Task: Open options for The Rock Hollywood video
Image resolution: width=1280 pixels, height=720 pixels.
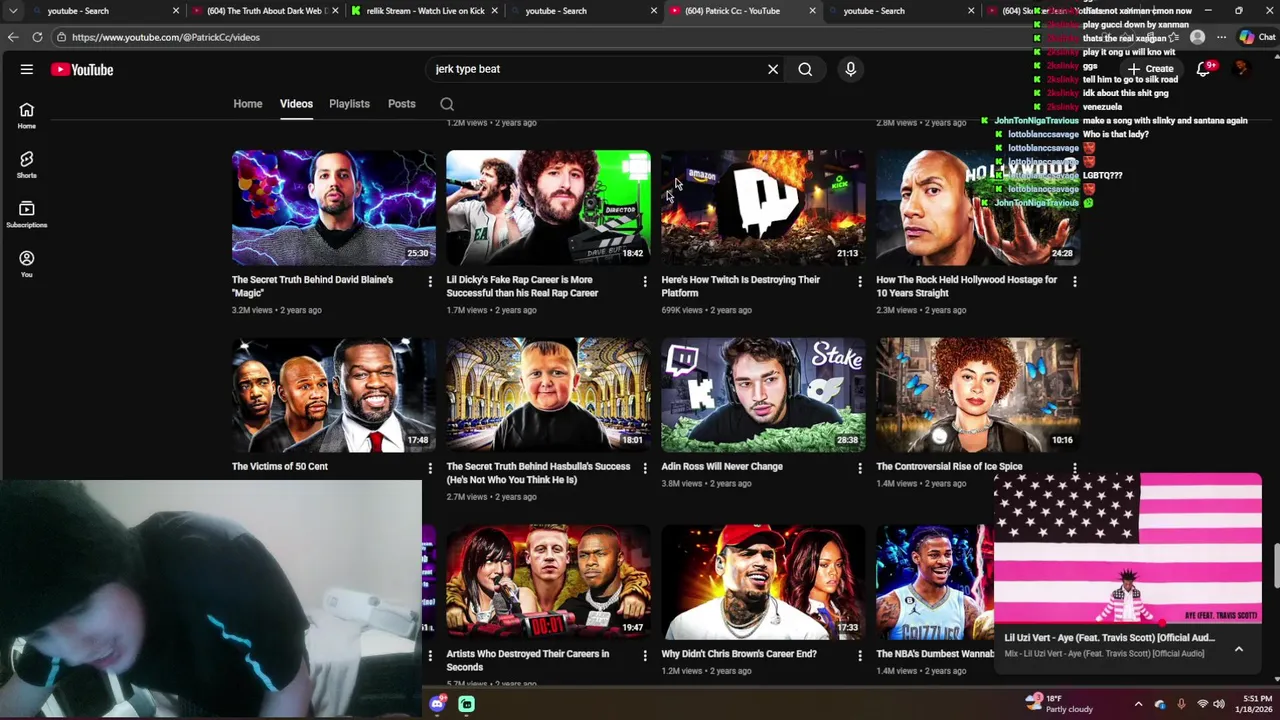Action: pos(1075,282)
